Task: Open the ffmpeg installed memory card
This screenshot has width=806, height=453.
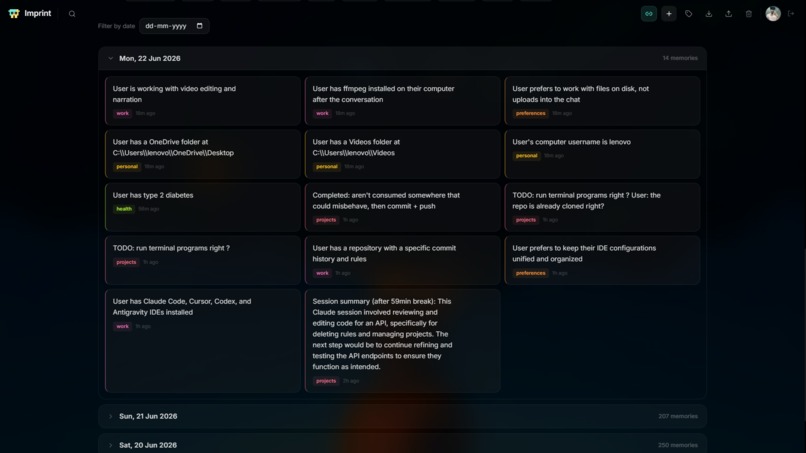Action: (x=402, y=101)
